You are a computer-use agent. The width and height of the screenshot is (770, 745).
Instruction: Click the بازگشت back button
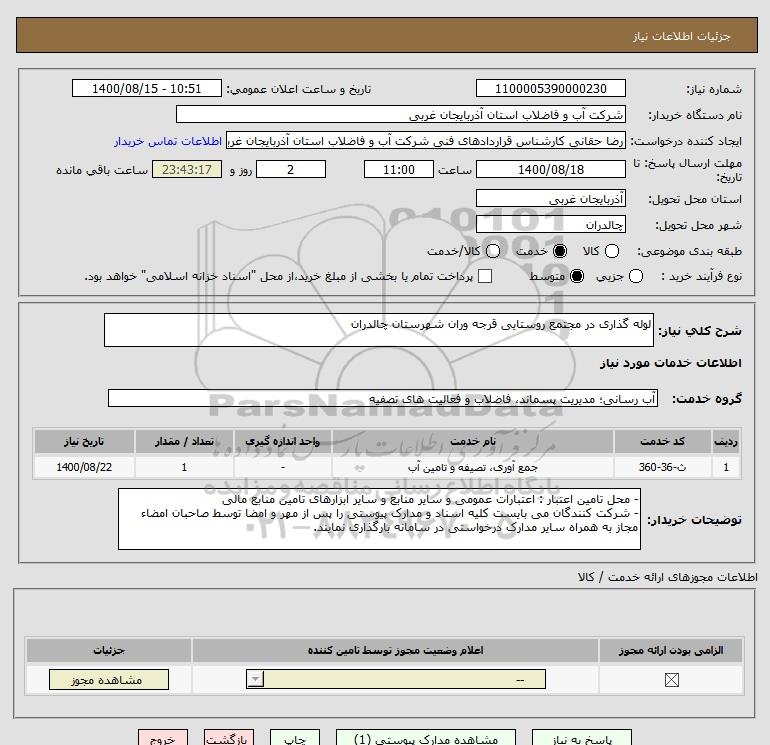229,738
